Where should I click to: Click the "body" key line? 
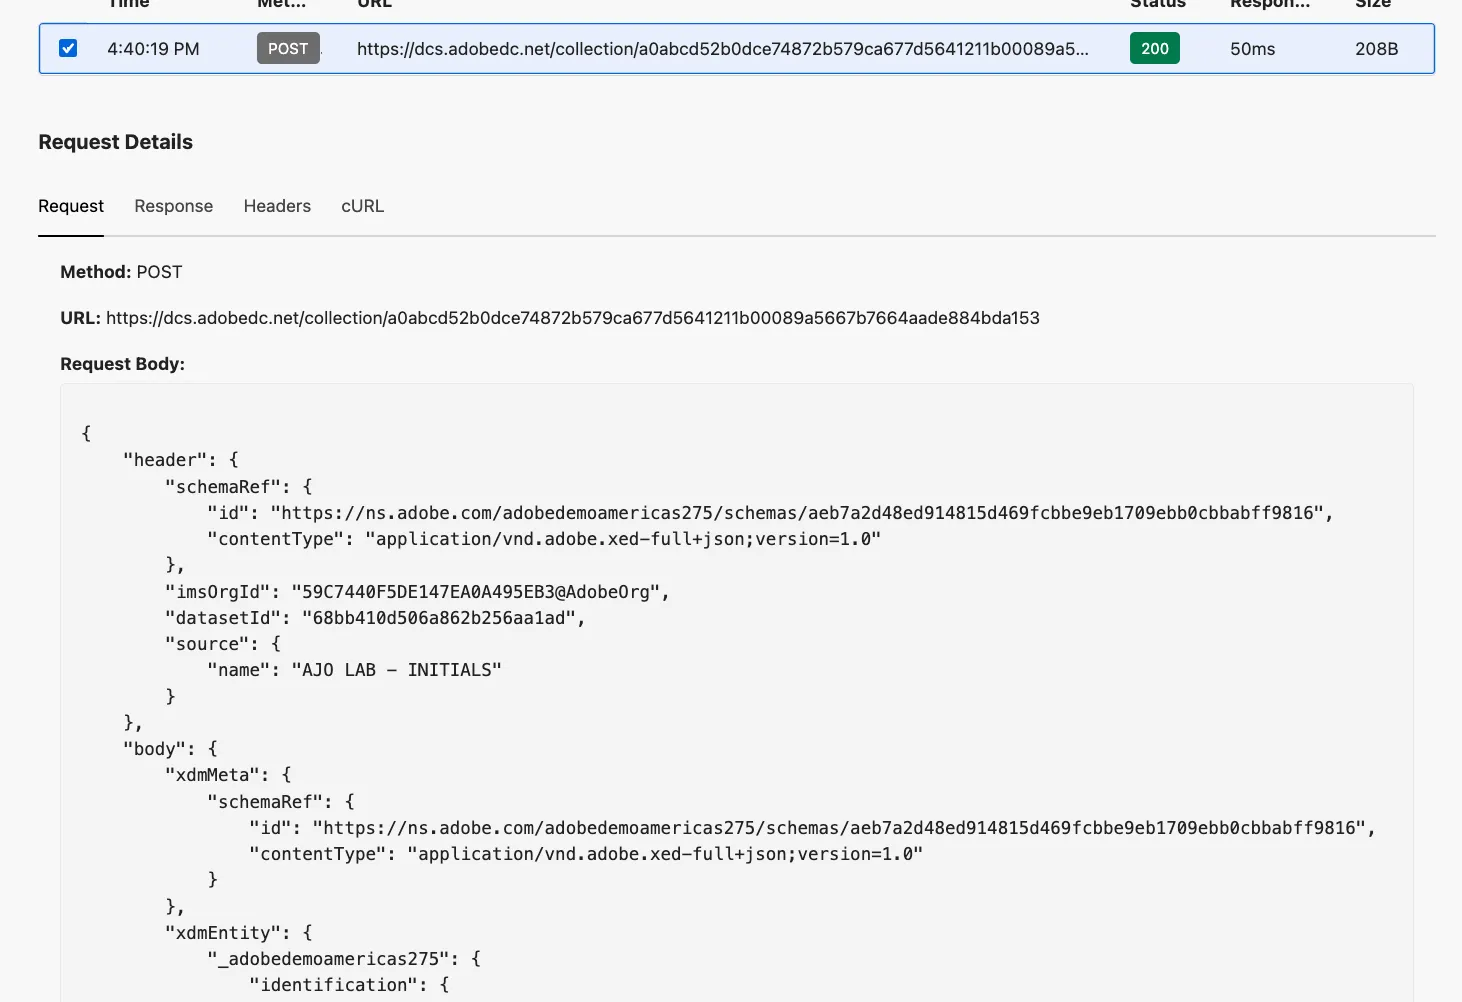tap(170, 749)
